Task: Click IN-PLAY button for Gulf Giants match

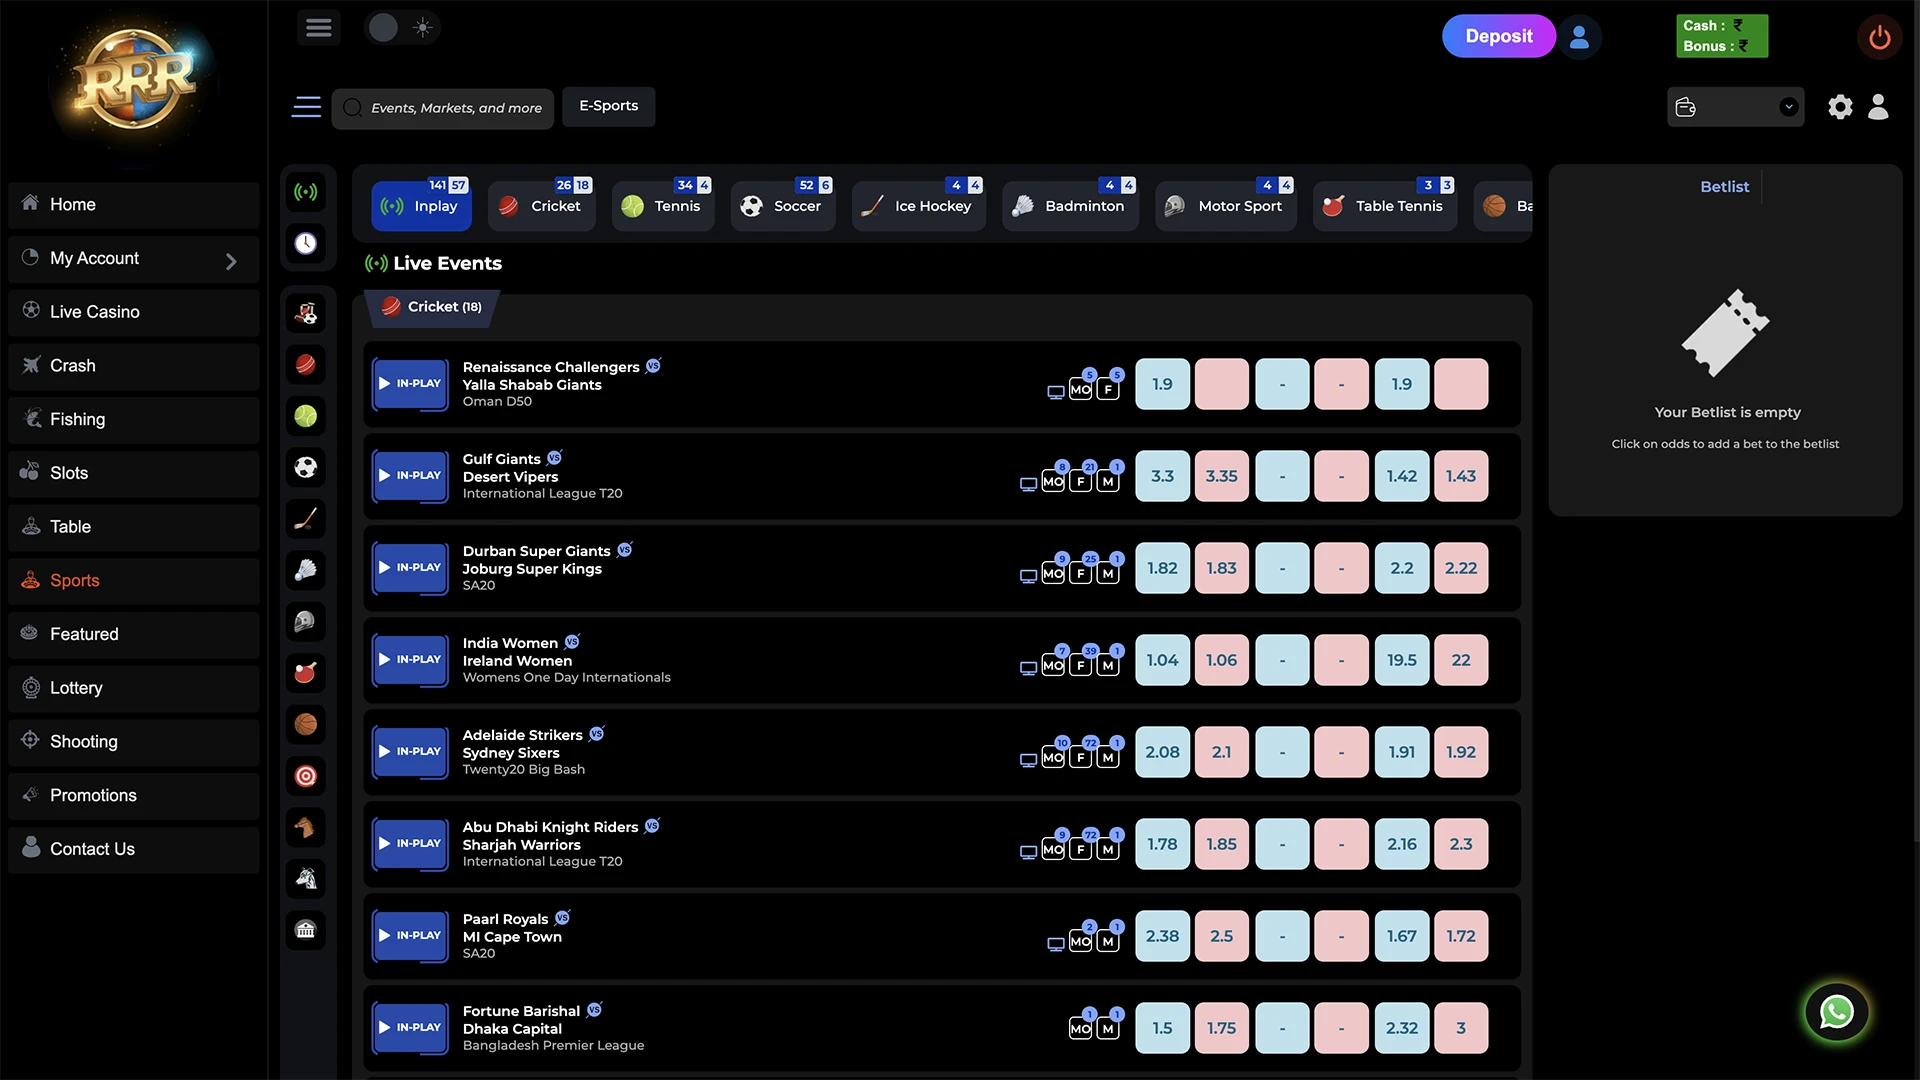Action: (x=410, y=476)
